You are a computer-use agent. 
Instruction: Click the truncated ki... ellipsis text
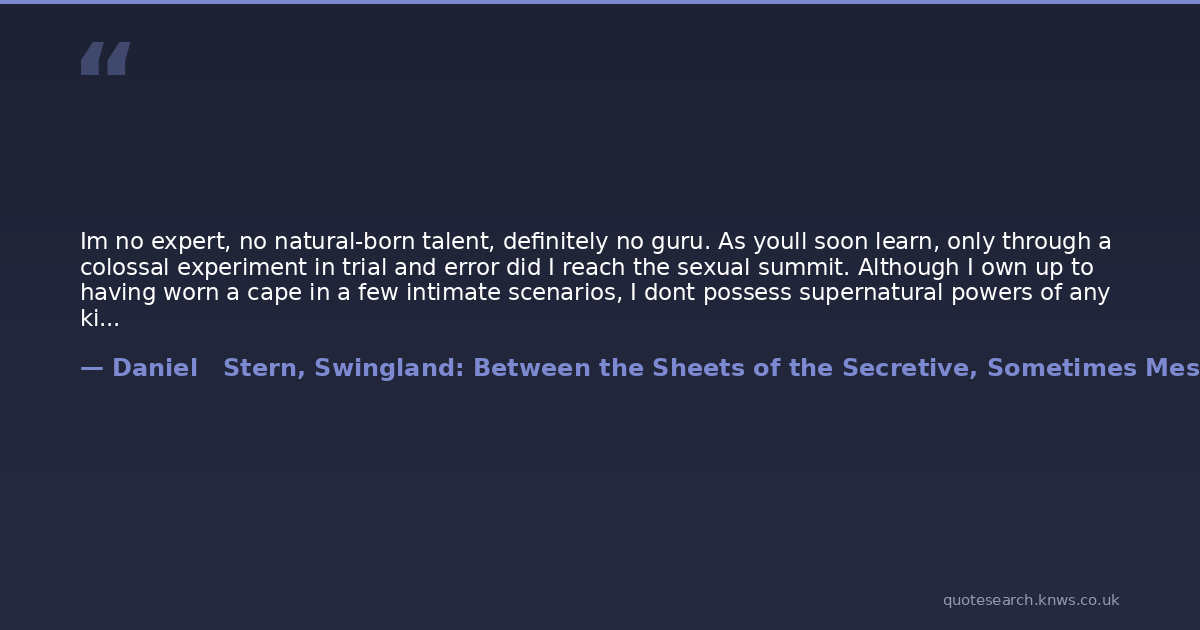click(x=99, y=319)
